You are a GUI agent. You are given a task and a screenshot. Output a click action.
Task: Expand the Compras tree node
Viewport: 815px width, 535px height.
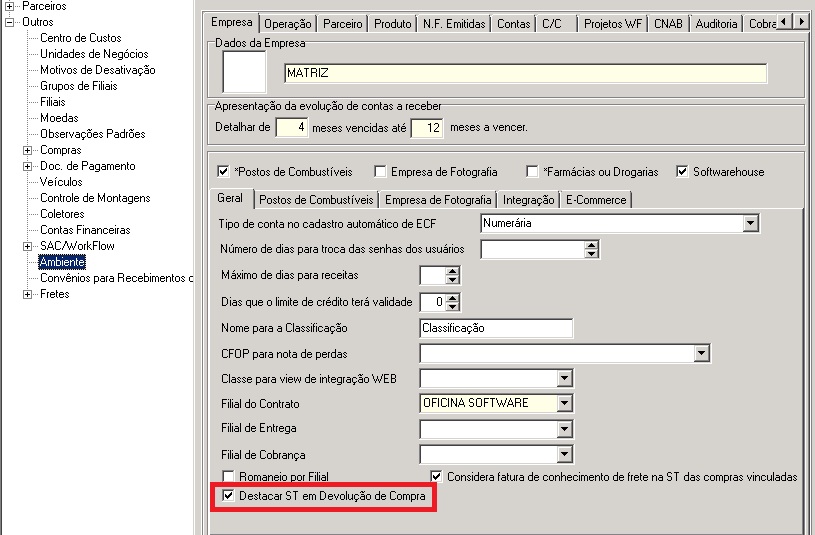(28, 150)
